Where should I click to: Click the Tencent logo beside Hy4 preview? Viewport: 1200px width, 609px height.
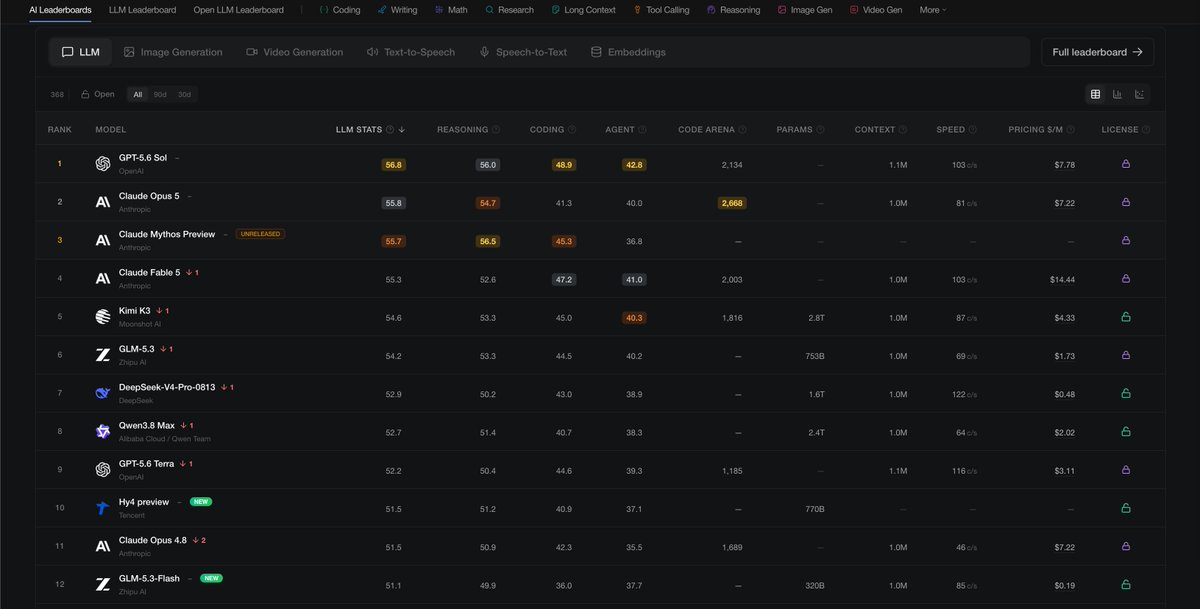[102, 508]
